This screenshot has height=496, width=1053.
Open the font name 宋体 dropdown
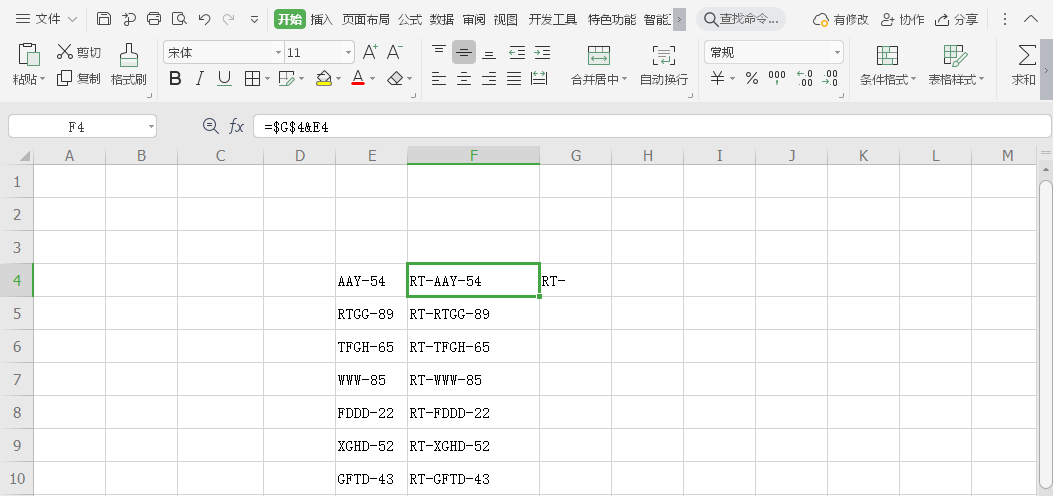pos(279,52)
